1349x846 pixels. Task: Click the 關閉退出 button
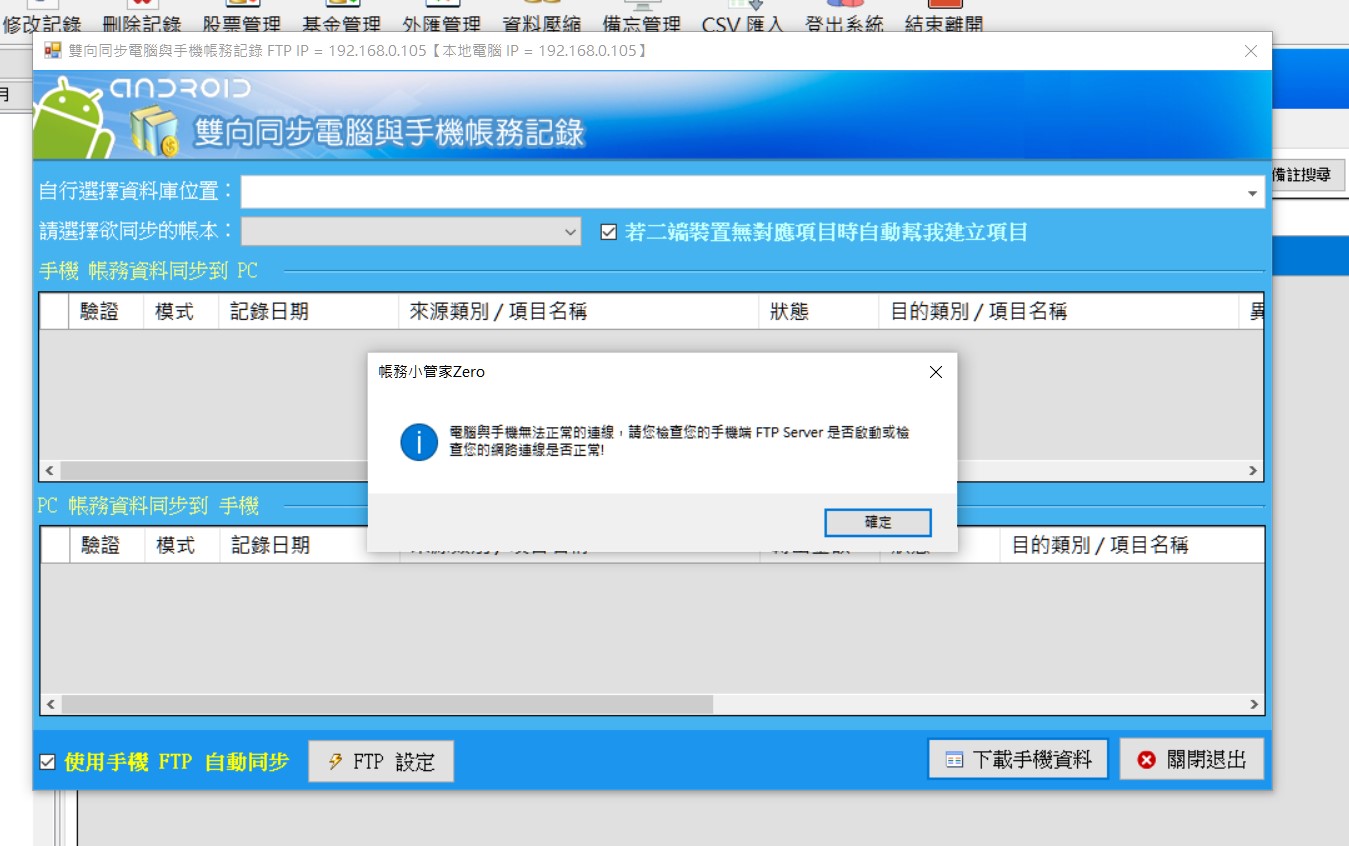tap(1192, 760)
